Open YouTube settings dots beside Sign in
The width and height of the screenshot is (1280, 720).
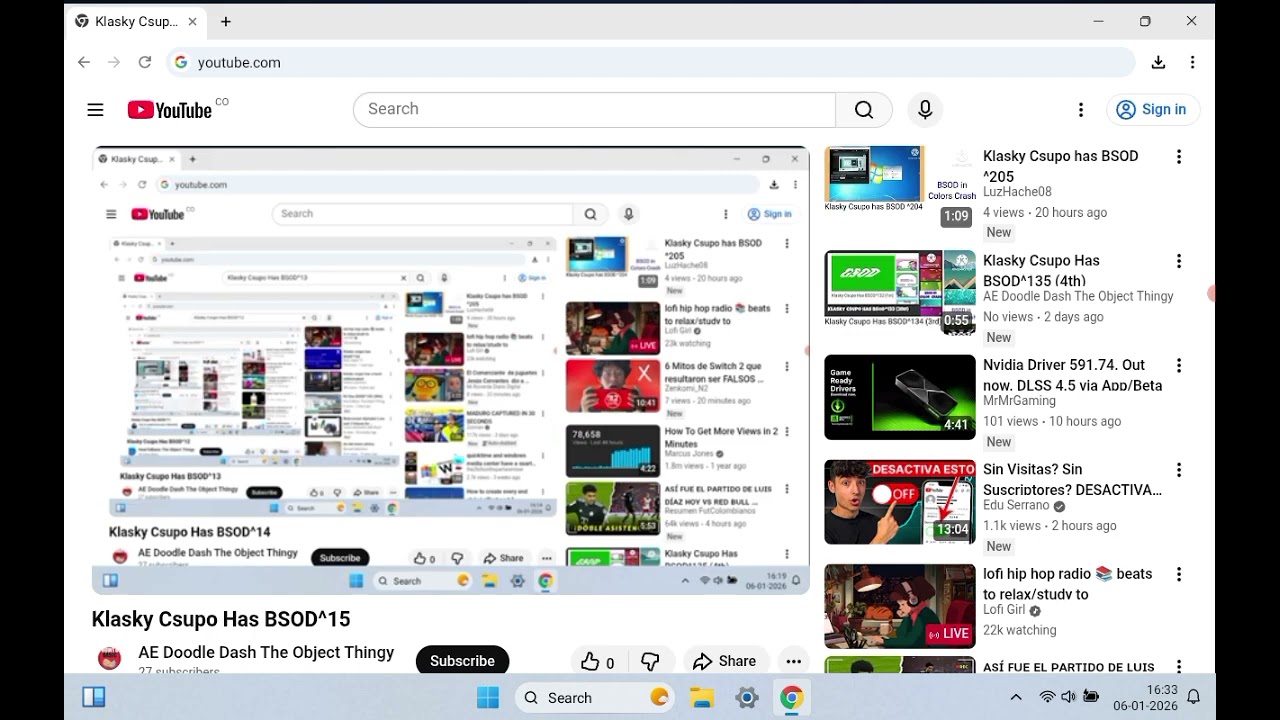[1081, 110]
